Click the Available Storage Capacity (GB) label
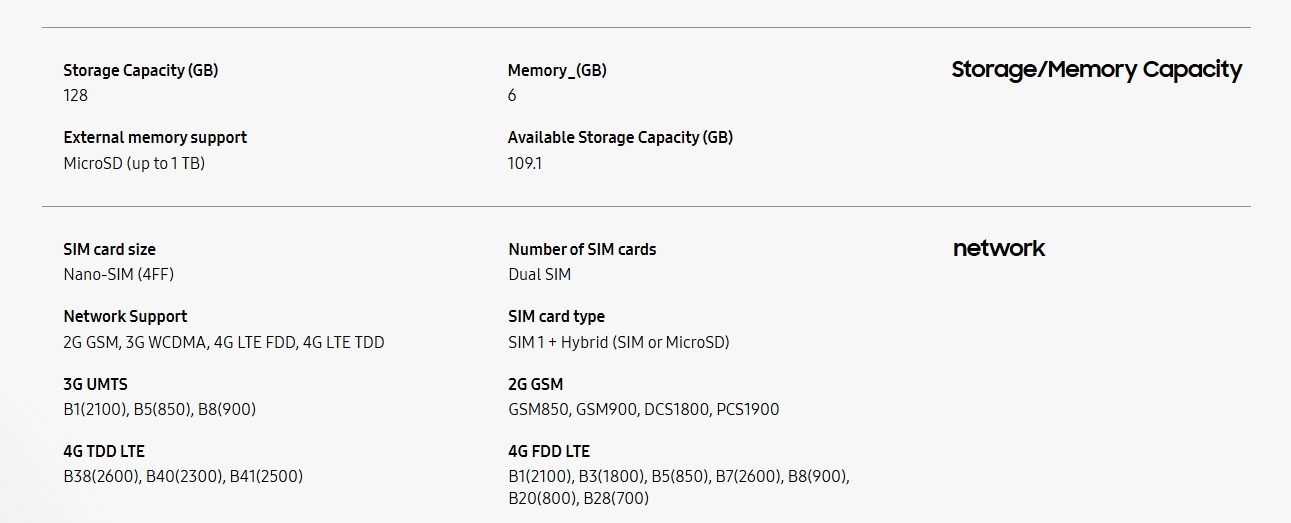Screen dimensions: 1291x523 point(620,137)
